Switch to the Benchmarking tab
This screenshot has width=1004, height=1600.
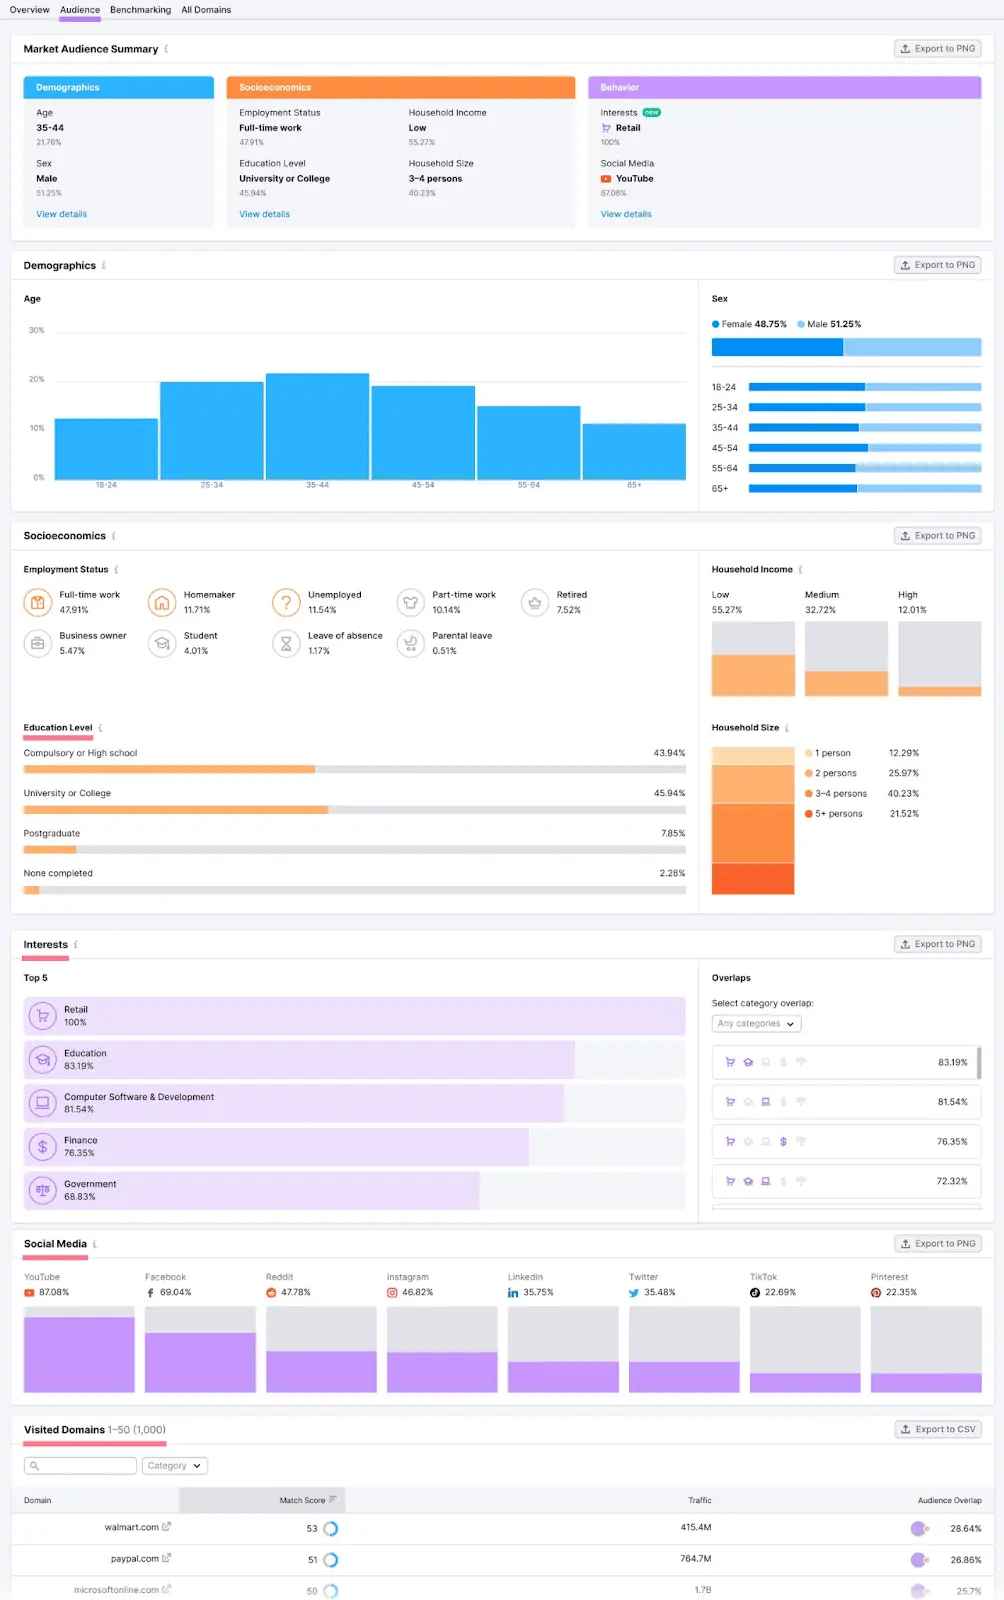click(x=140, y=10)
